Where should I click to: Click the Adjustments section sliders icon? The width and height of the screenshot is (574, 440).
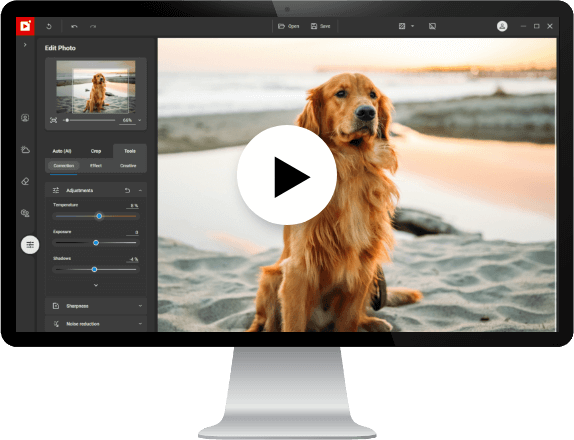pyautogui.click(x=56, y=190)
